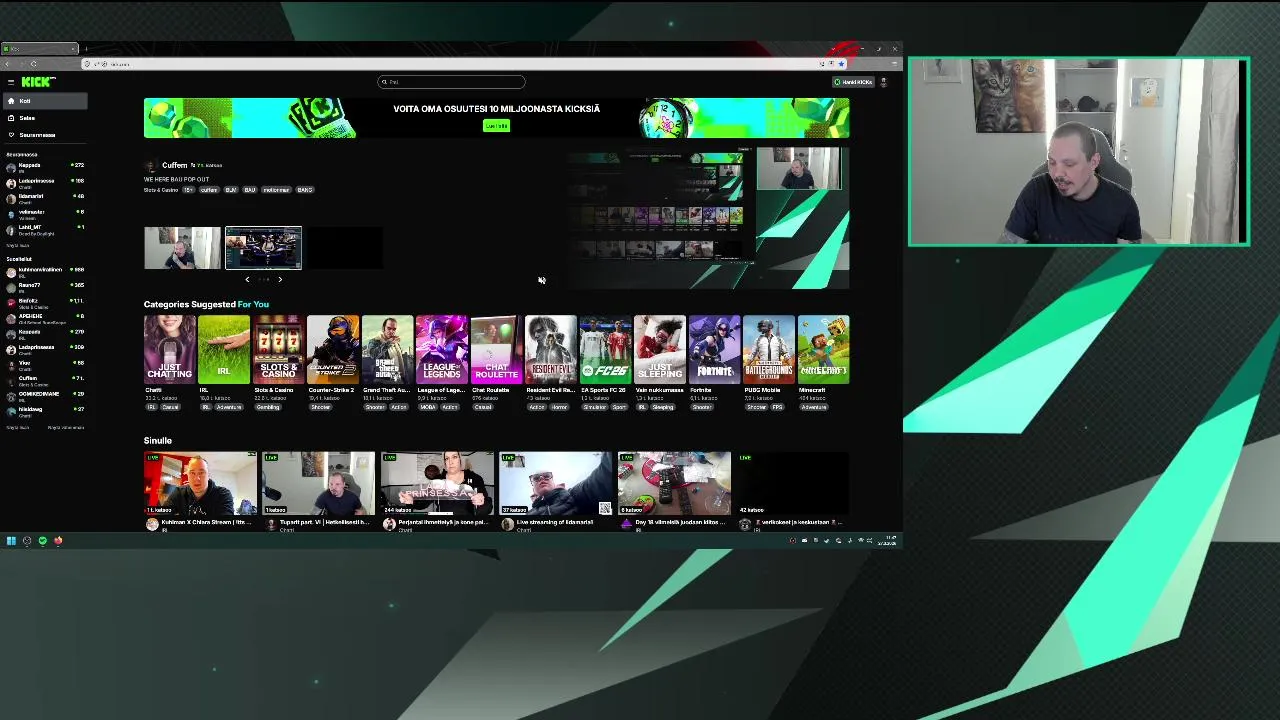Expand recommended channels with Näytä lisää
The image size is (1280, 720).
pos(17,428)
